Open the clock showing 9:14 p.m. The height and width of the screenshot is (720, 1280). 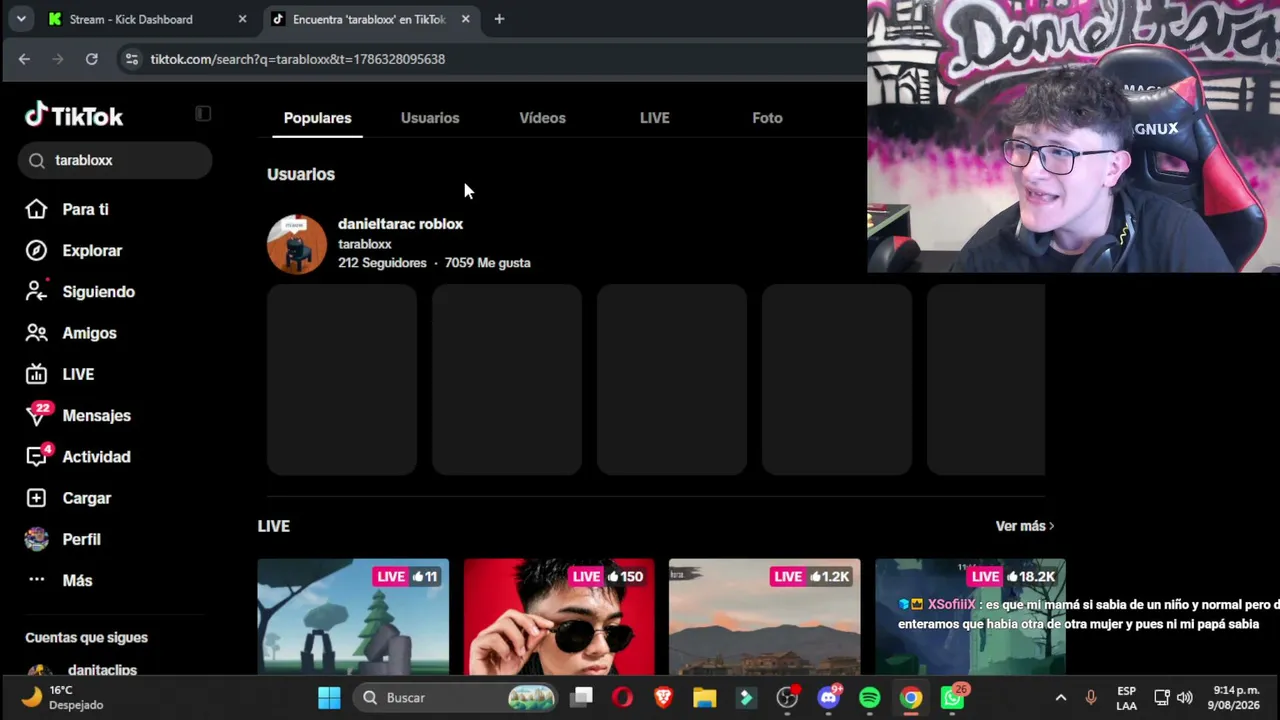pyautogui.click(x=1236, y=698)
